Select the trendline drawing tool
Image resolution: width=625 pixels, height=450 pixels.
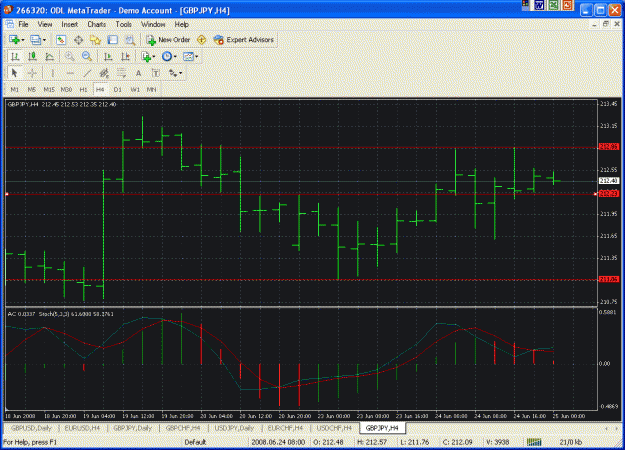pos(87,73)
